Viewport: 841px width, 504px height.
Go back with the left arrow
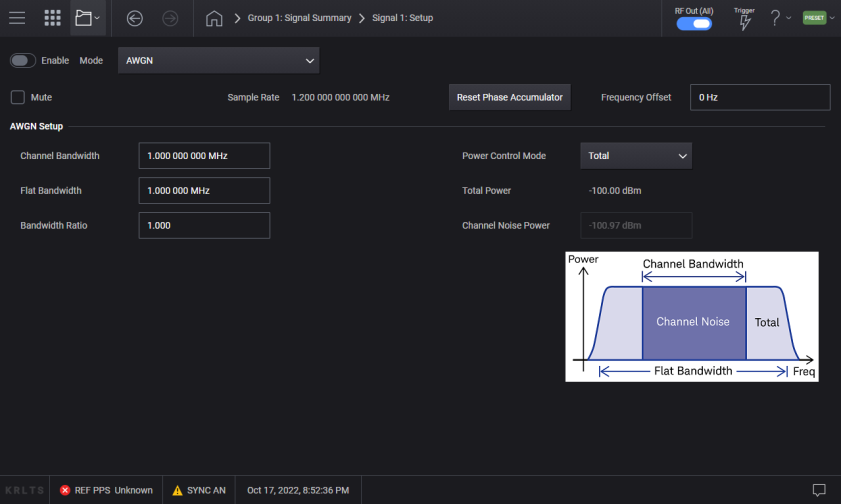coord(135,18)
